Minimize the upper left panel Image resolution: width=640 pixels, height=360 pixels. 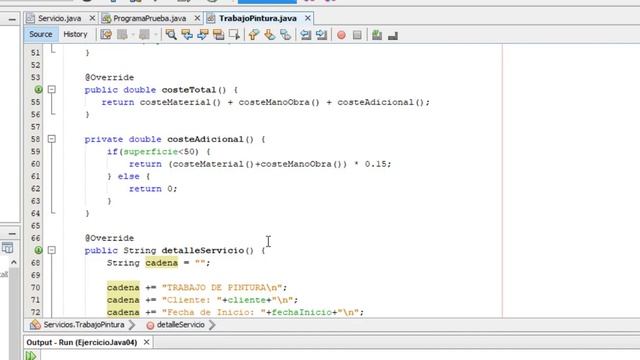click(x=12, y=20)
